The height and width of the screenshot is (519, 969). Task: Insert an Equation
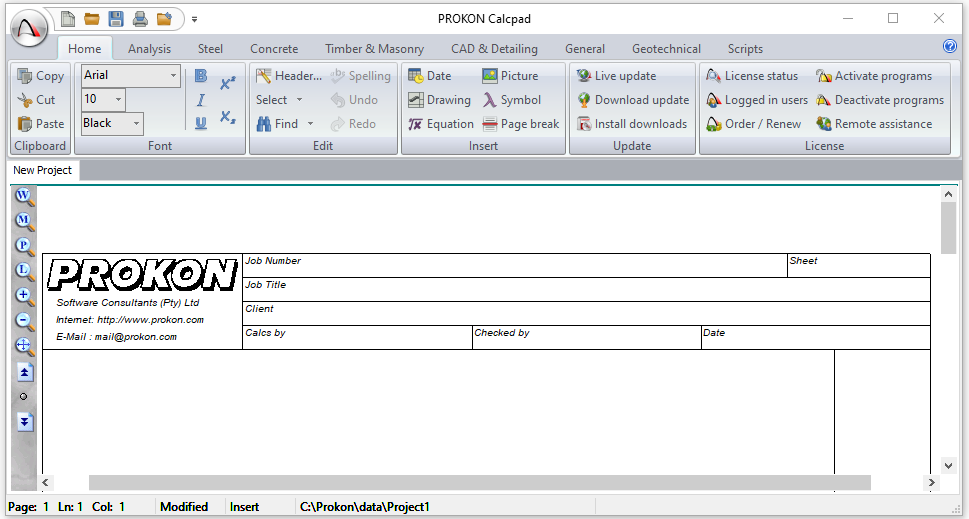pyautogui.click(x=441, y=124)
